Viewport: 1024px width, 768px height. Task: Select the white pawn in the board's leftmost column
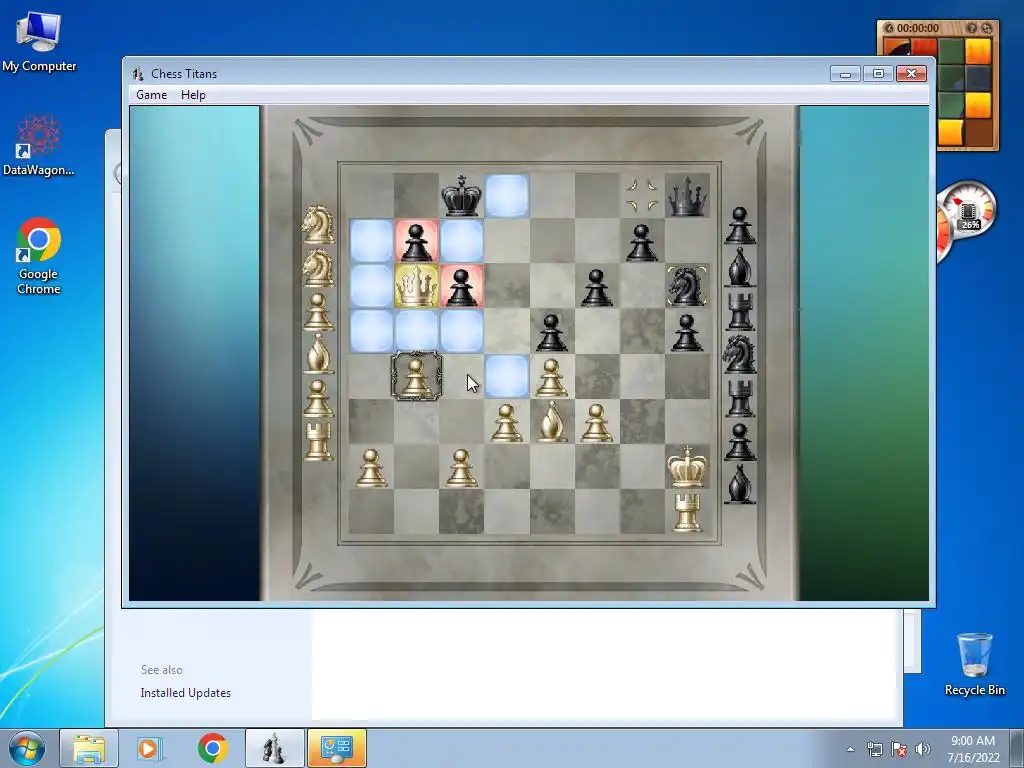(x=371, y=467)
